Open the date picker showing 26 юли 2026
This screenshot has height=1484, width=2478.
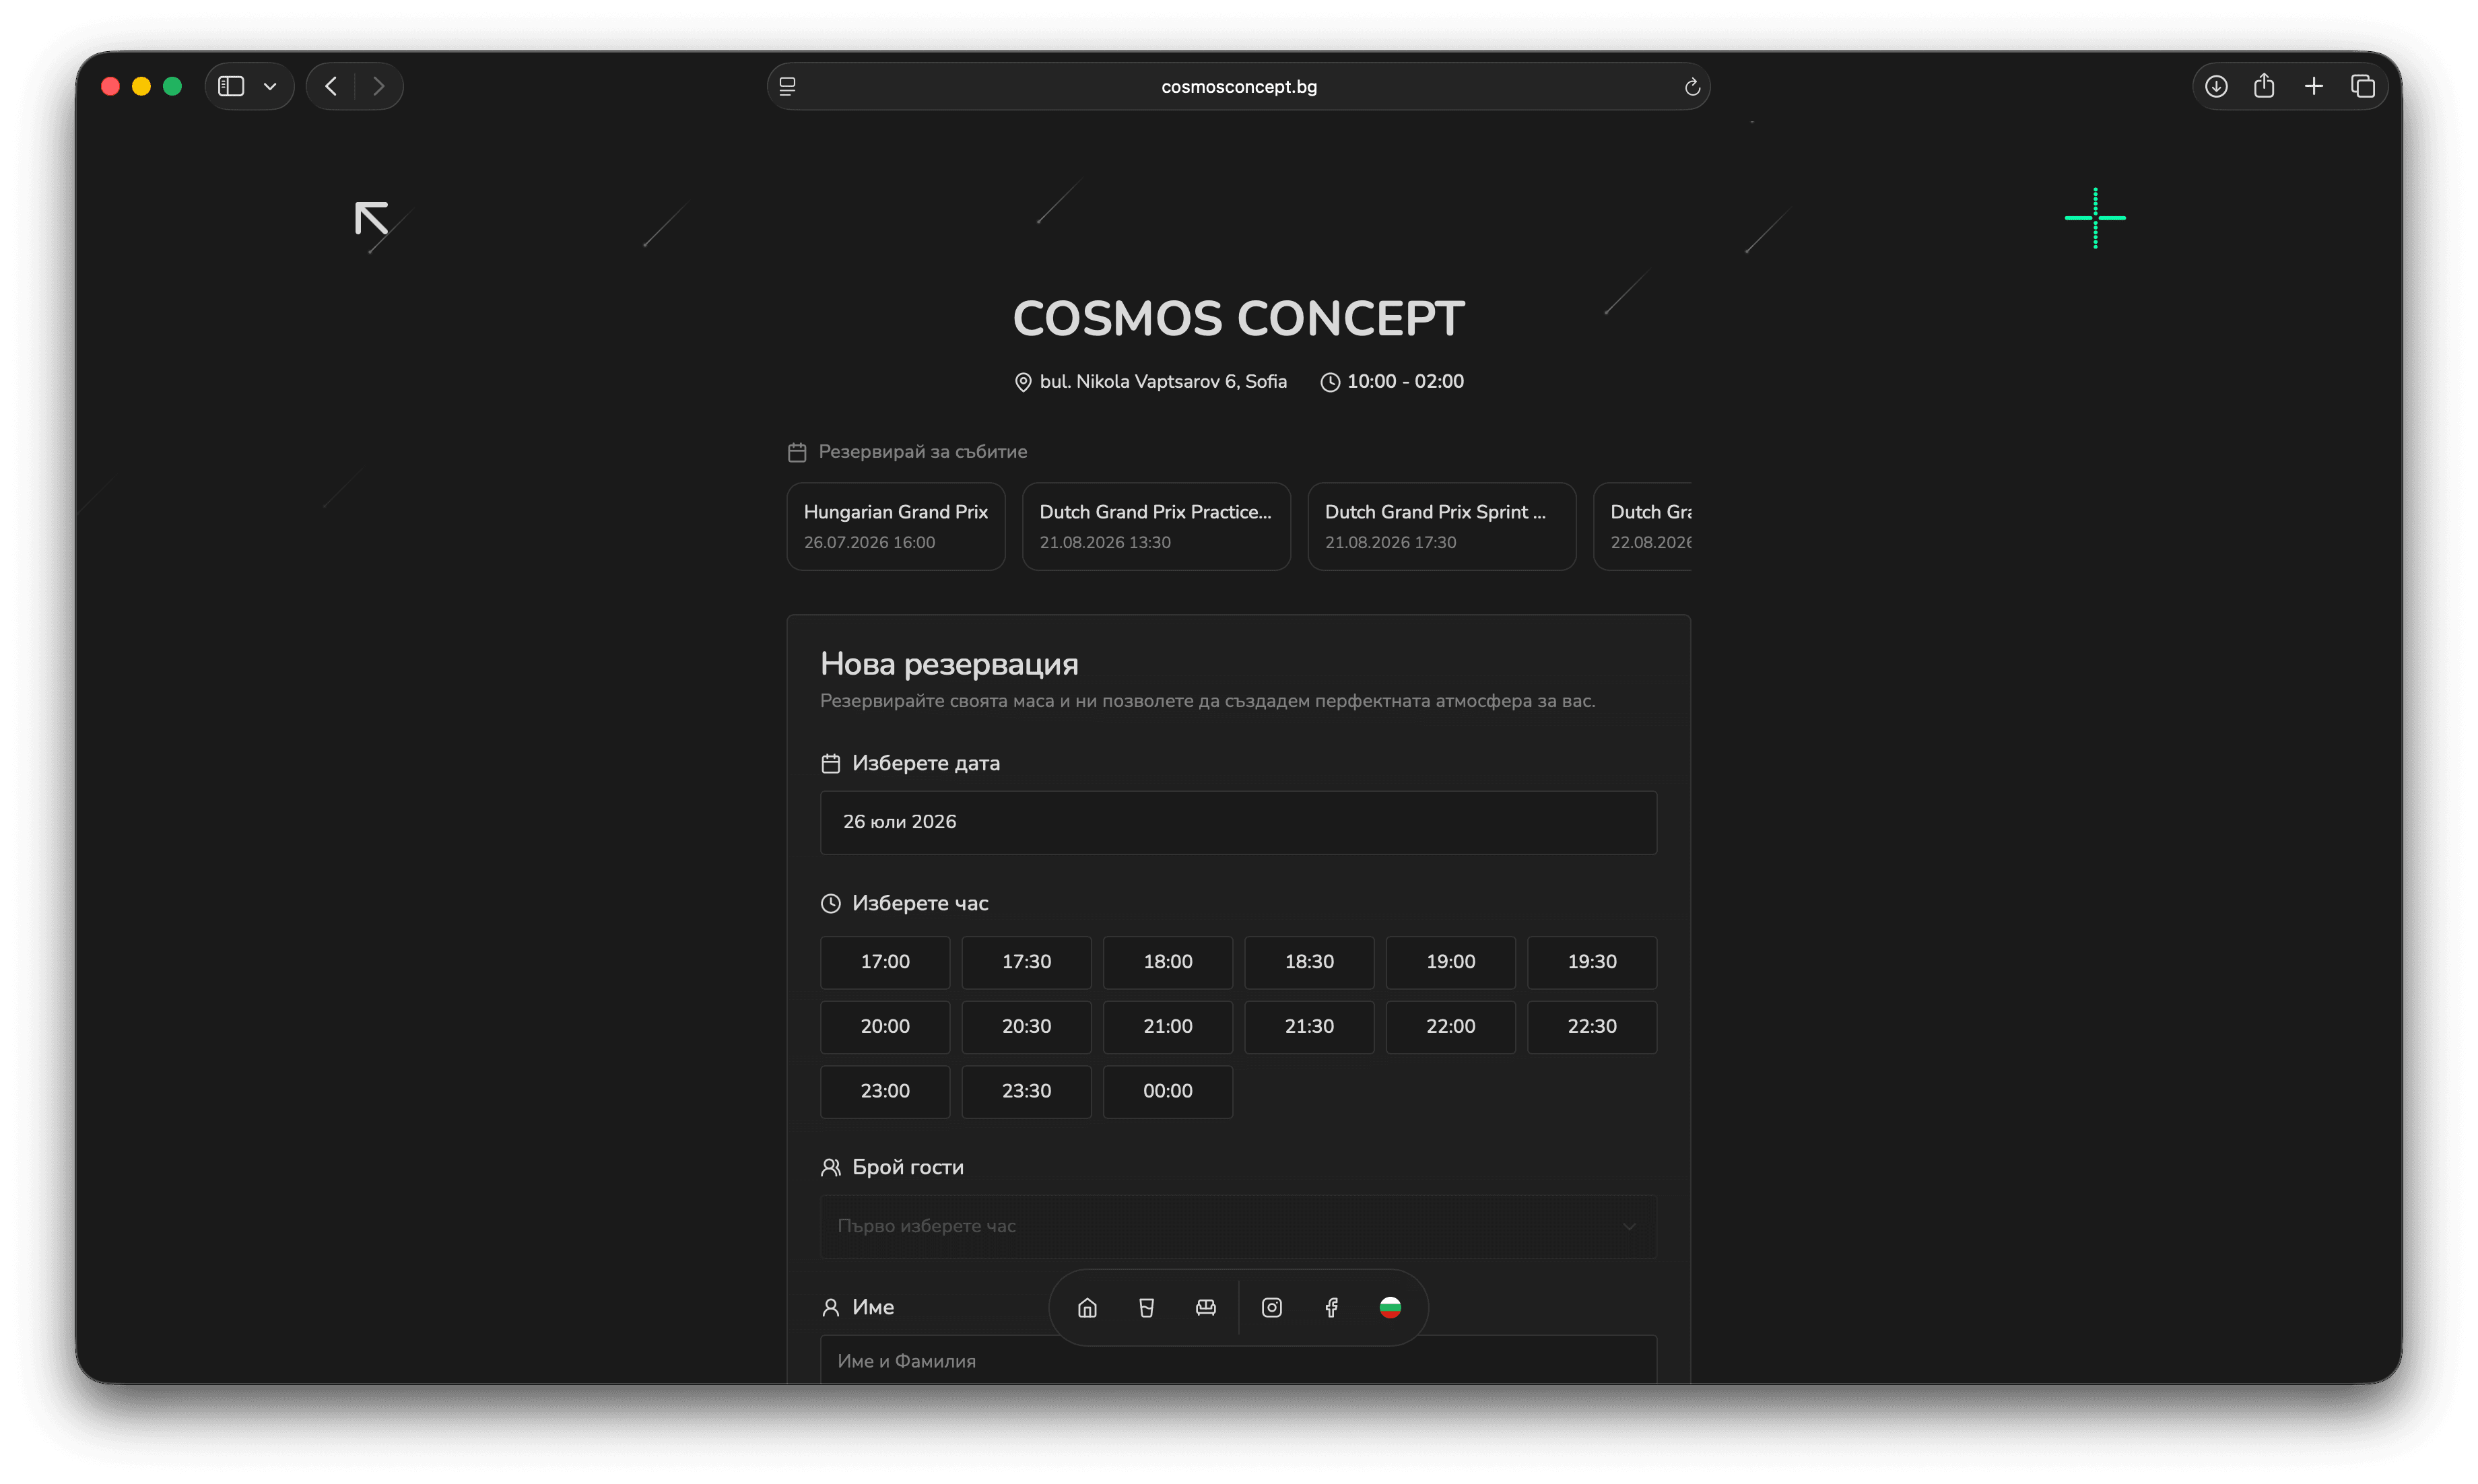[1238, 822]
